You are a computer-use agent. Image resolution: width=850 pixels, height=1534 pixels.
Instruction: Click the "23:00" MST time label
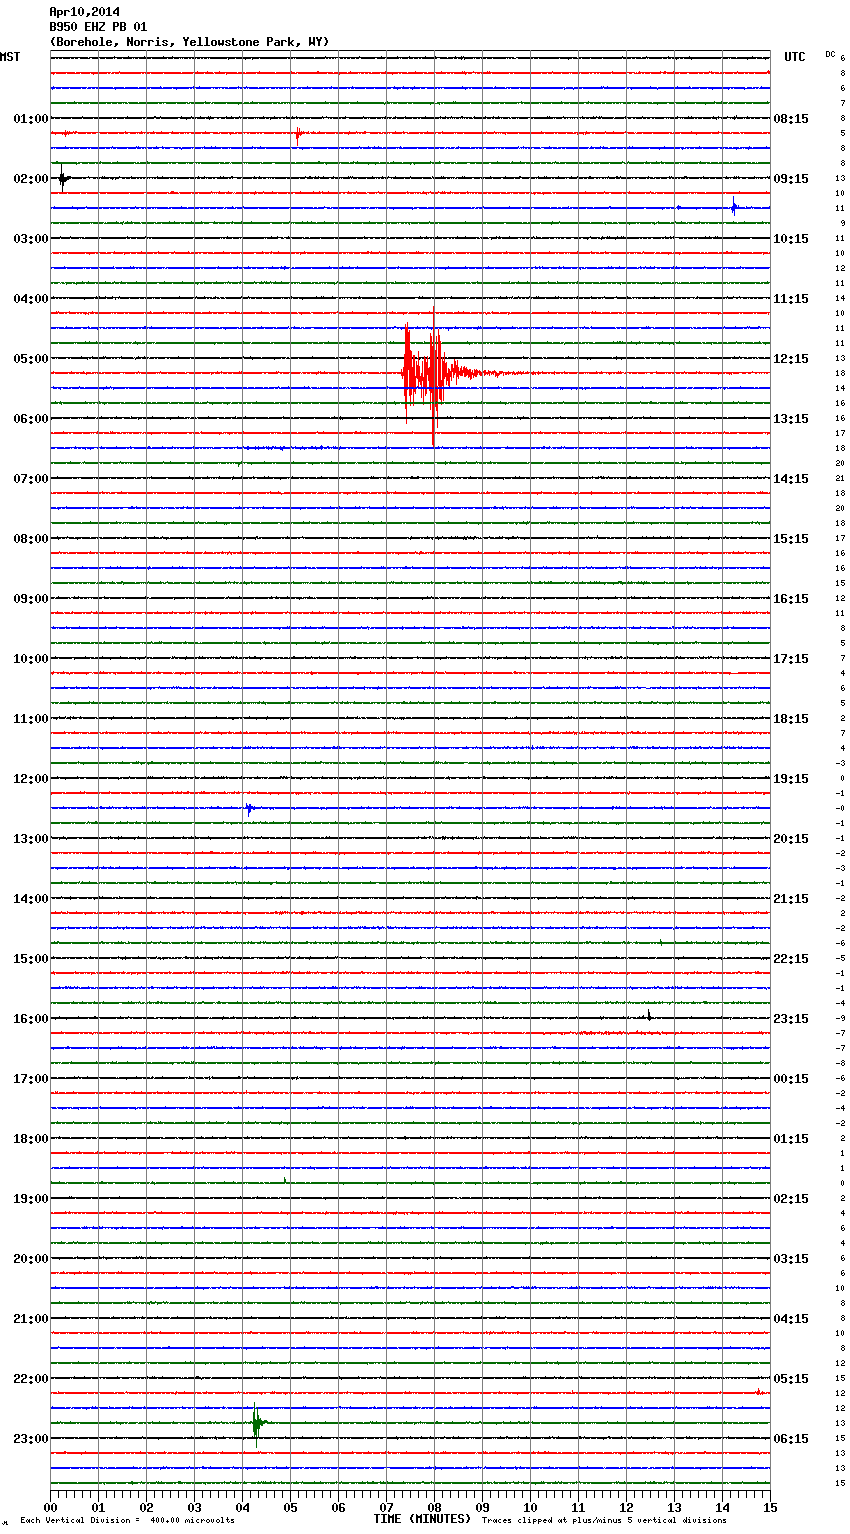(x=31, y=1439)
